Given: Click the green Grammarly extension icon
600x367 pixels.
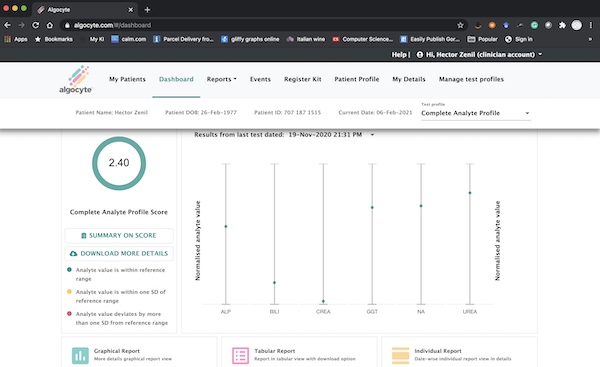Looking at the screenshot, I should pyautogui.click(x=534, y=25).
